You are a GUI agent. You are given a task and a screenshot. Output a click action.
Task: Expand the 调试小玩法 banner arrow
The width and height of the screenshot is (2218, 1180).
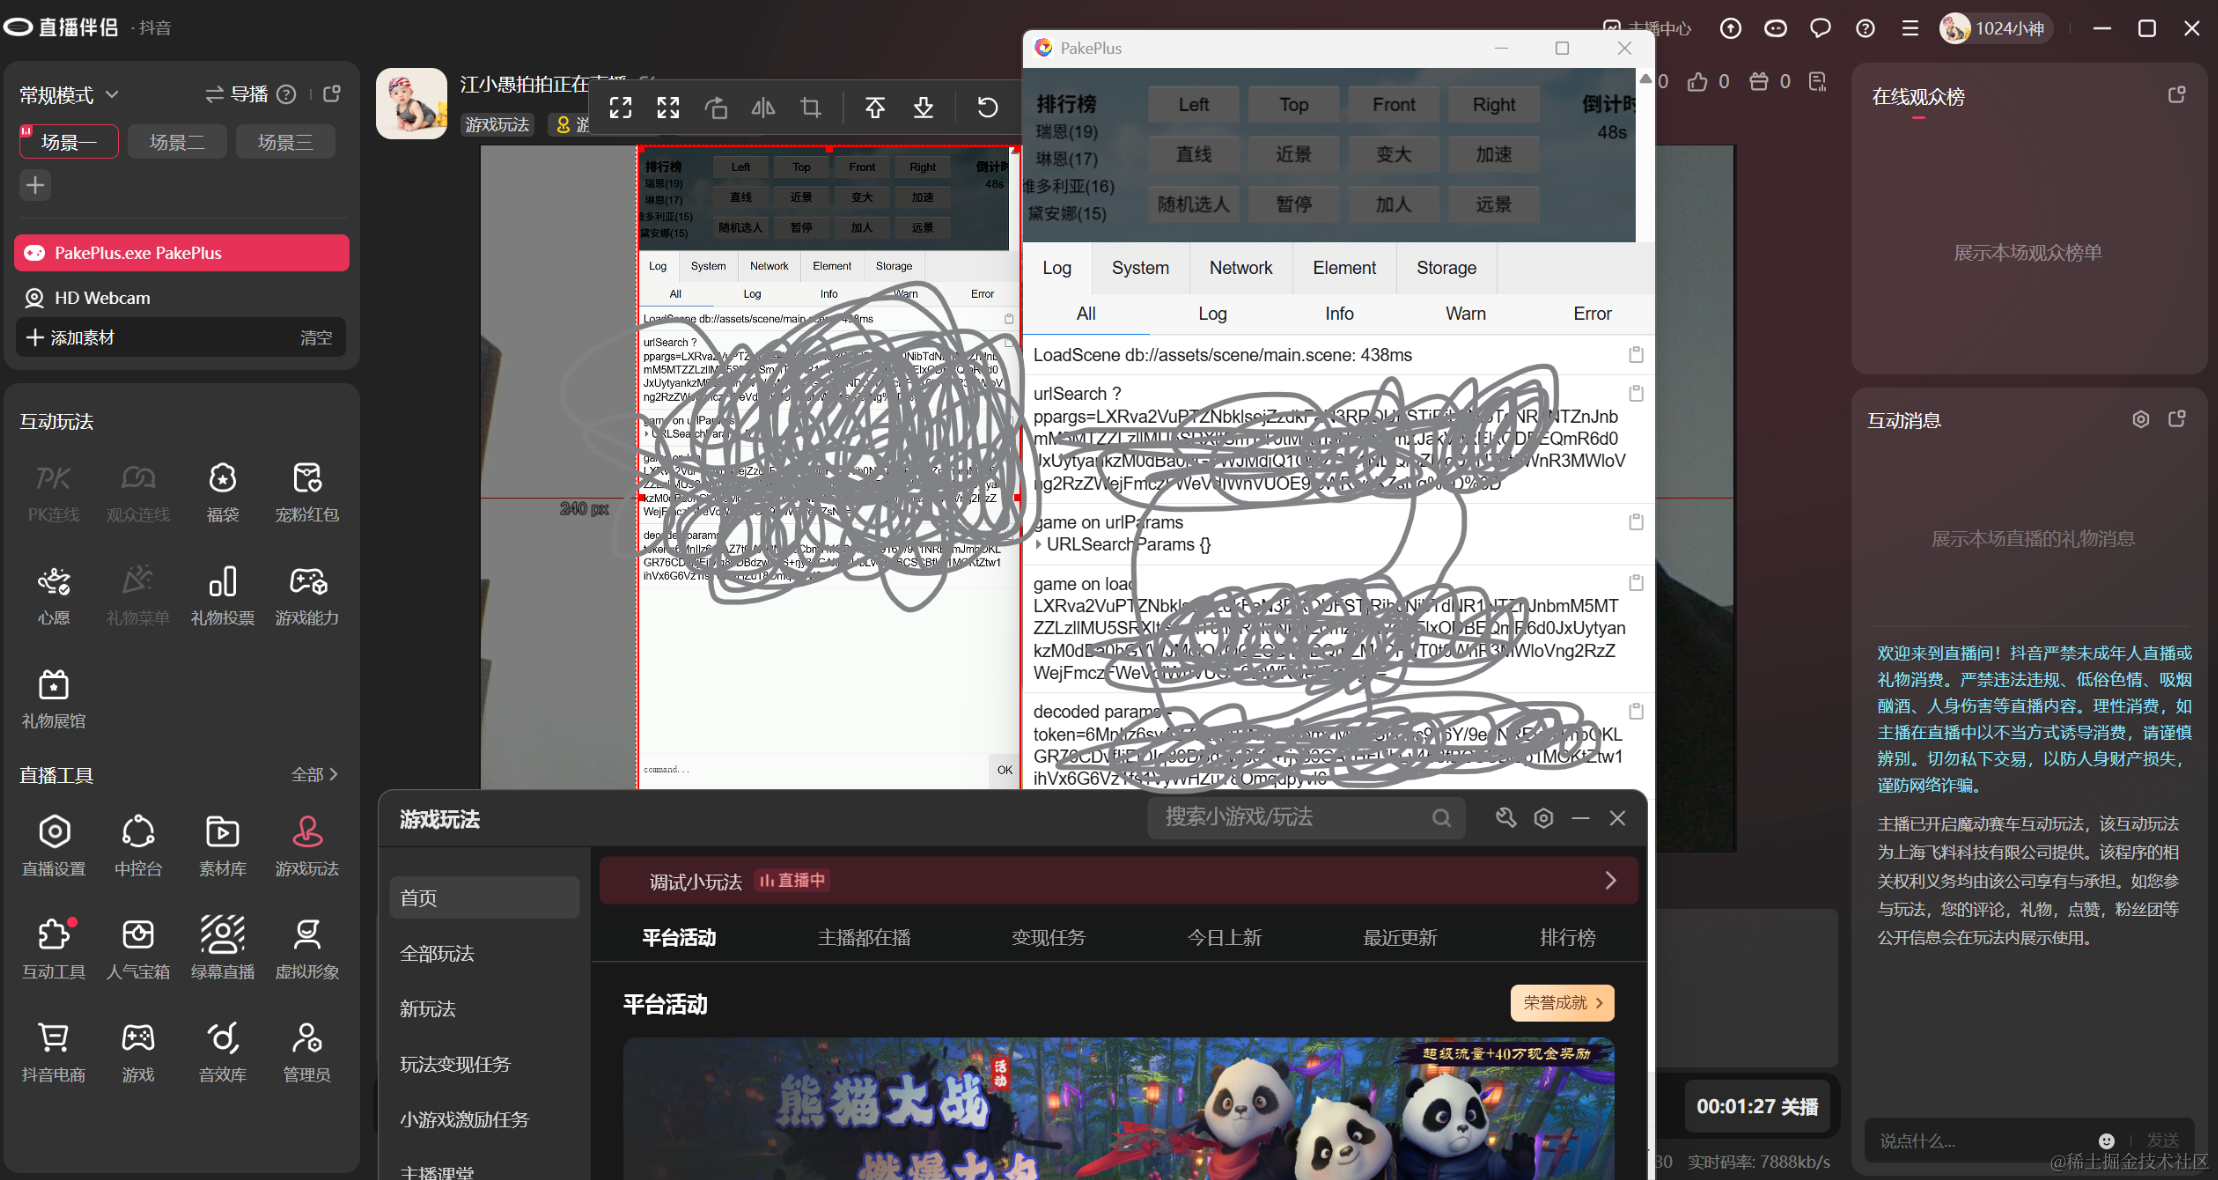point(1610,880)
